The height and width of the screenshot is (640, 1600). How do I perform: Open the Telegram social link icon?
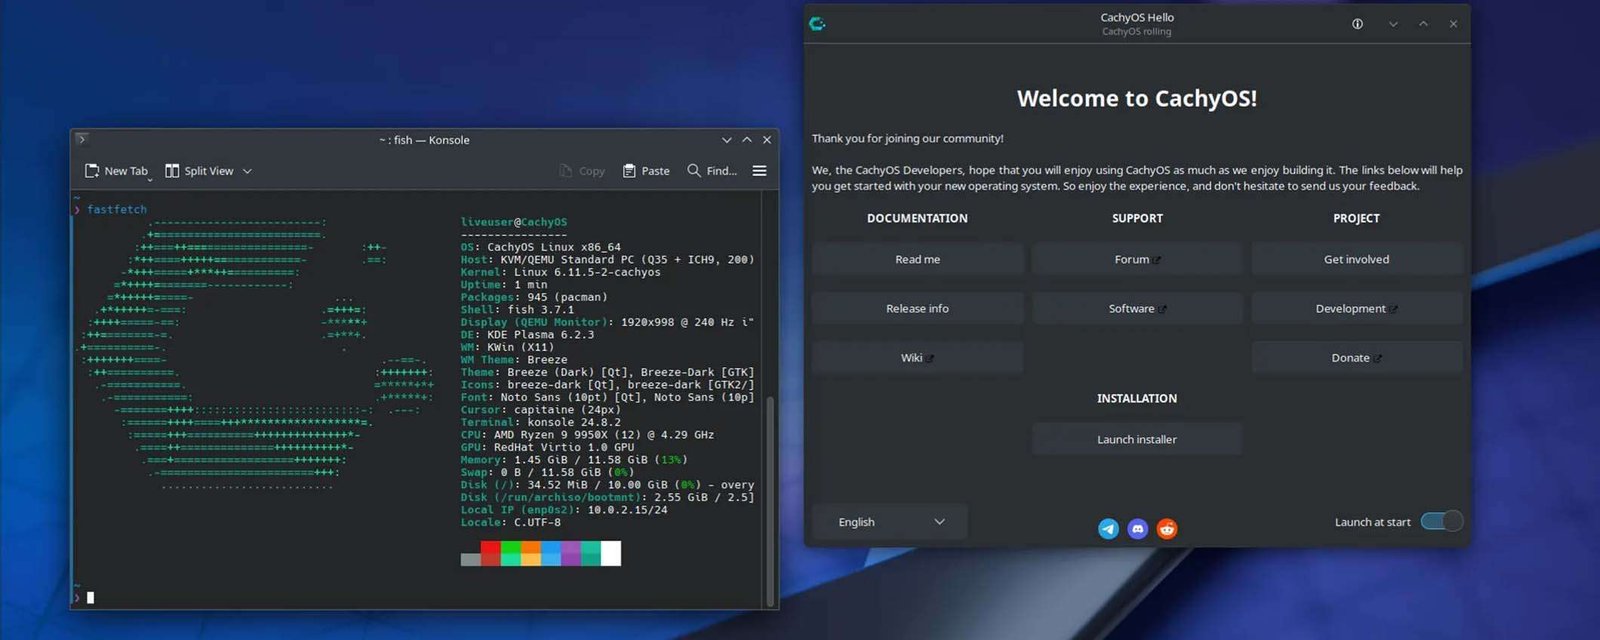pyautogui.click(x=1108, y=529)
